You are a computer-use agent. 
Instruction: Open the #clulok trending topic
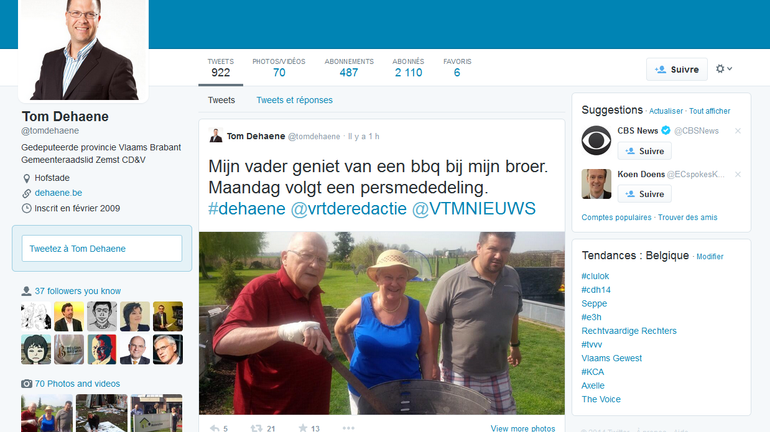pyautogui.click(x=597, y=276)
